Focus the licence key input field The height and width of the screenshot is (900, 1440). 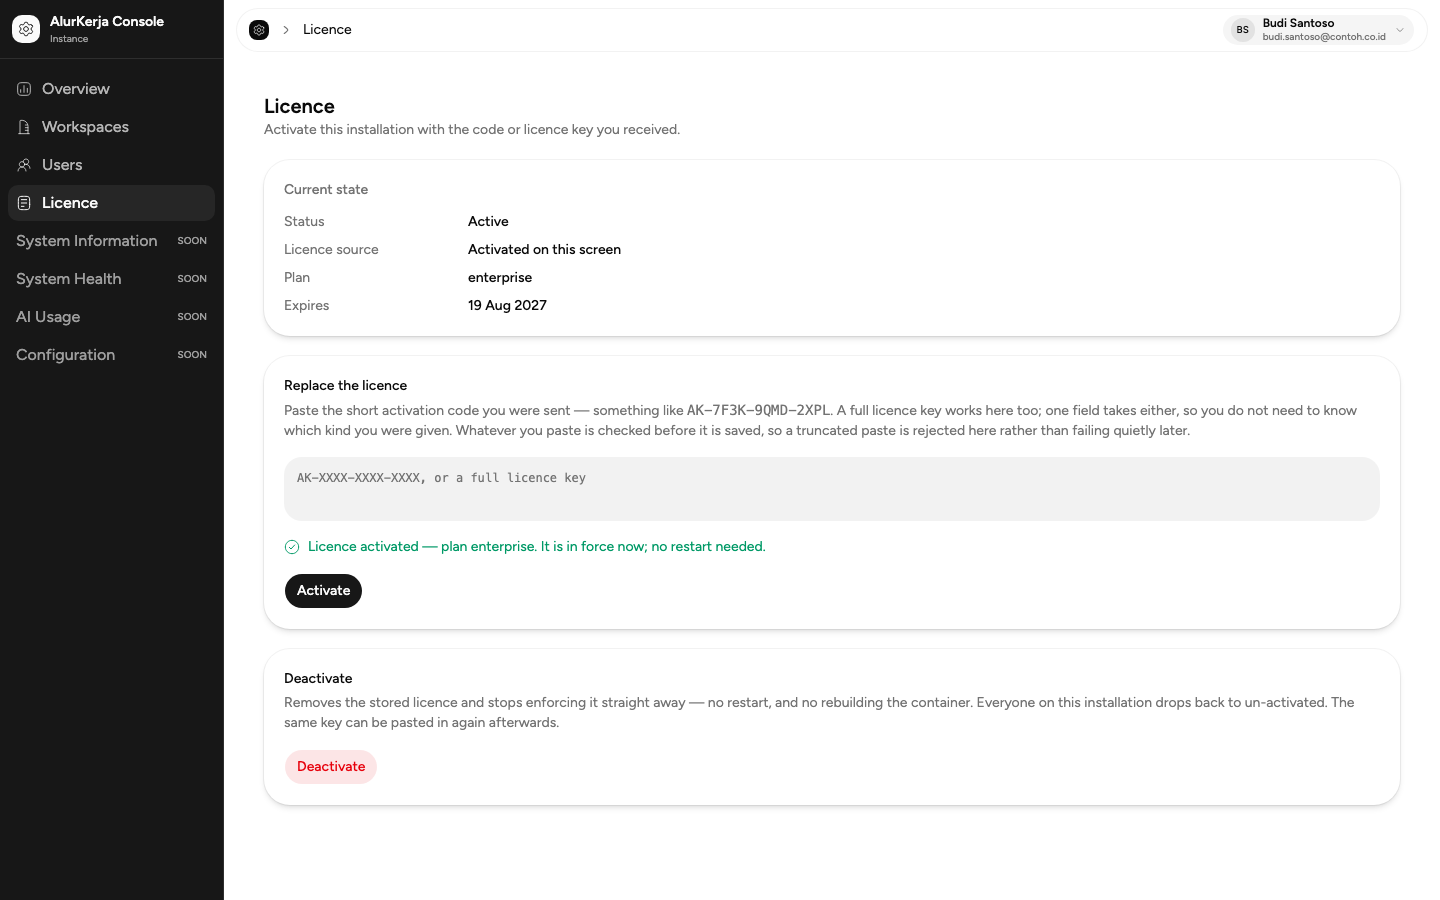coord(831,489)
